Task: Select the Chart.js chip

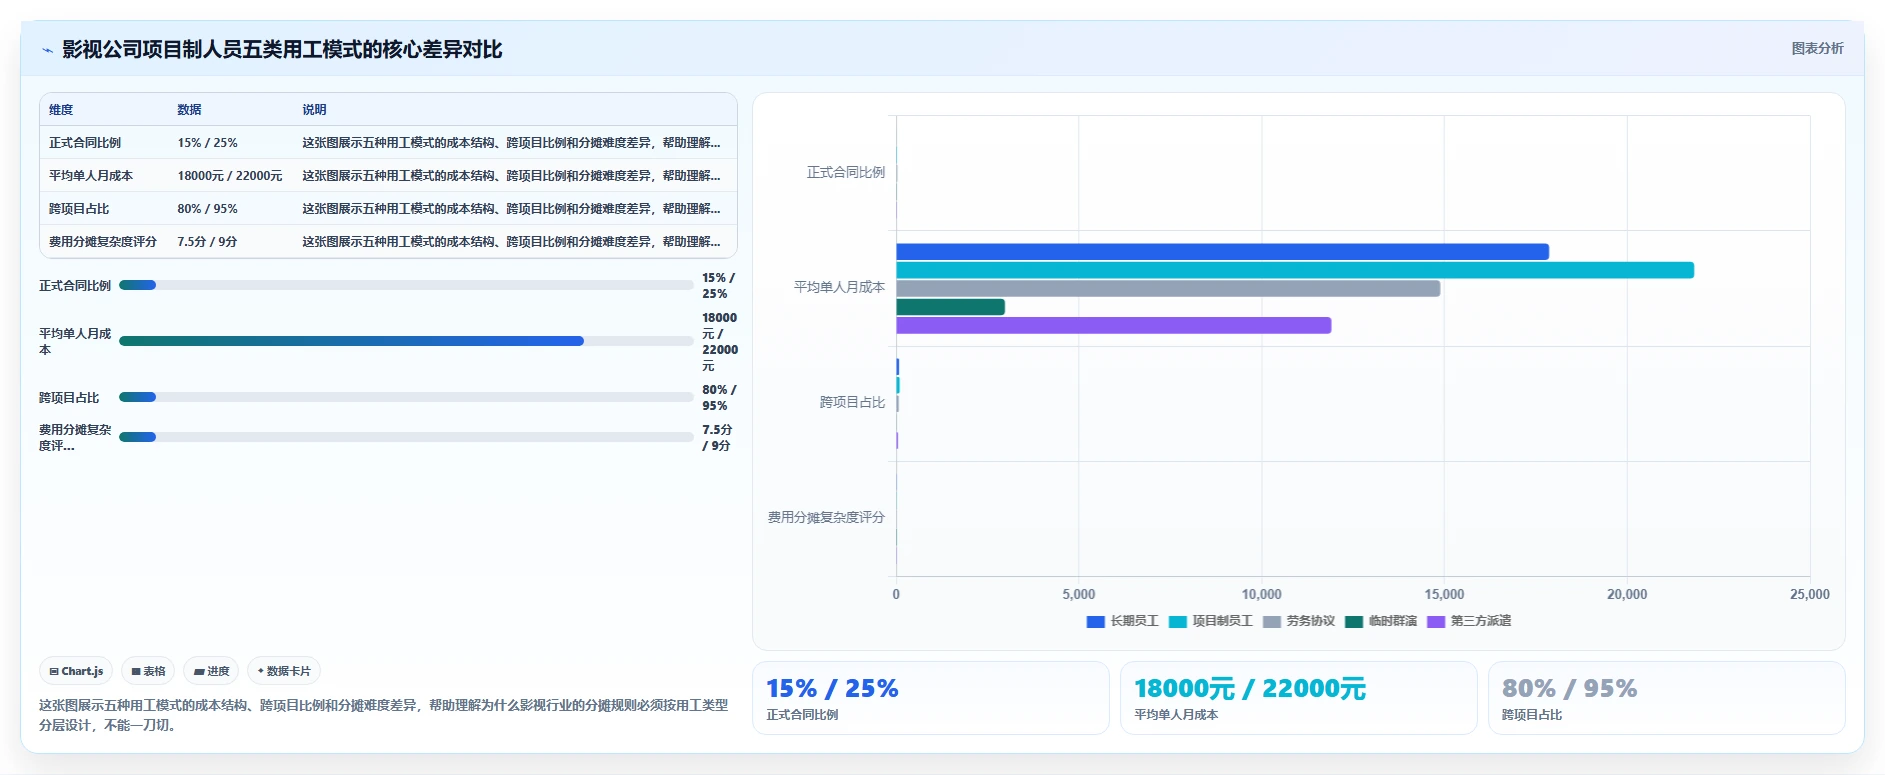Action: pos(76,671)
